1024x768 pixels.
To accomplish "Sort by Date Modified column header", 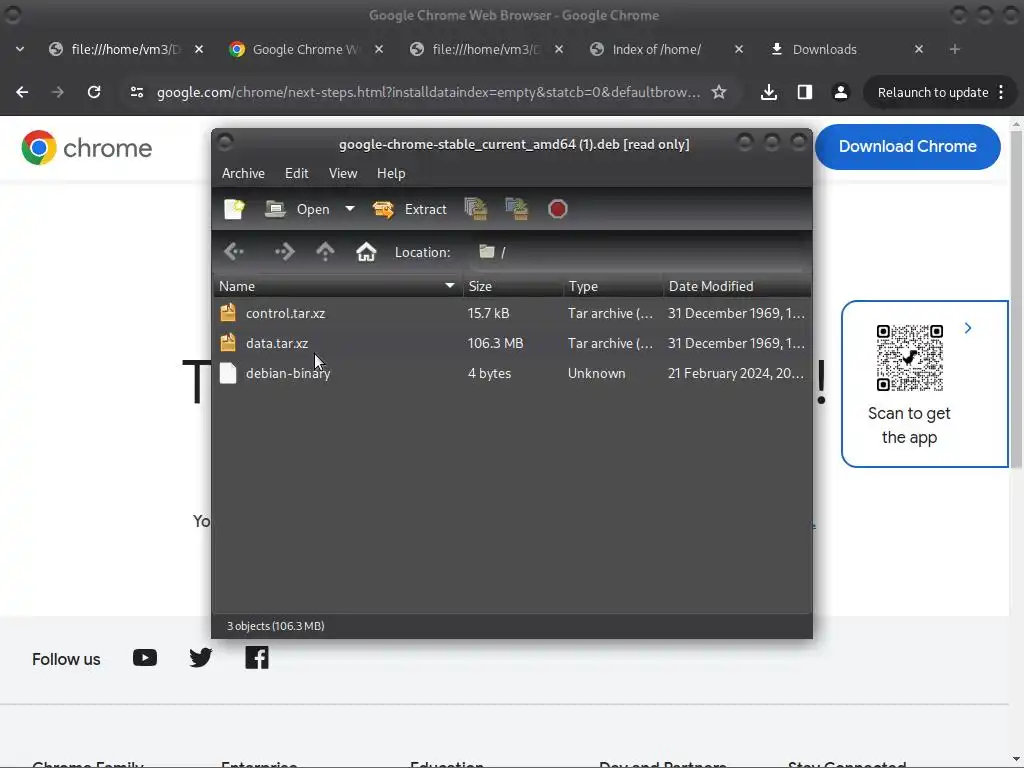I will [x=737, y=286].
